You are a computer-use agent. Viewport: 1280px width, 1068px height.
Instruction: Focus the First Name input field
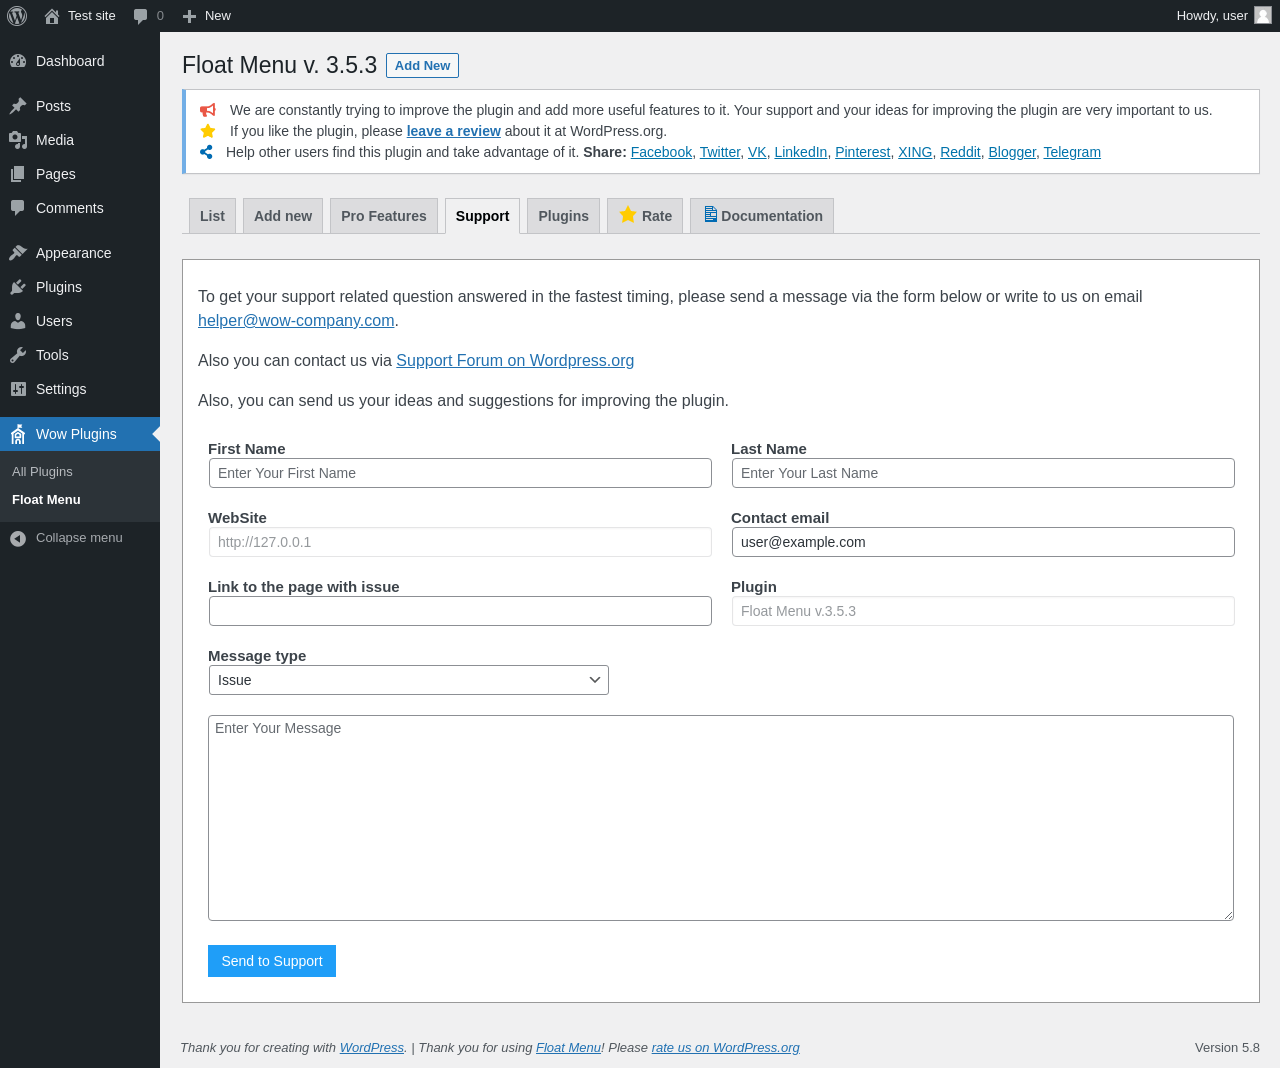460,473
